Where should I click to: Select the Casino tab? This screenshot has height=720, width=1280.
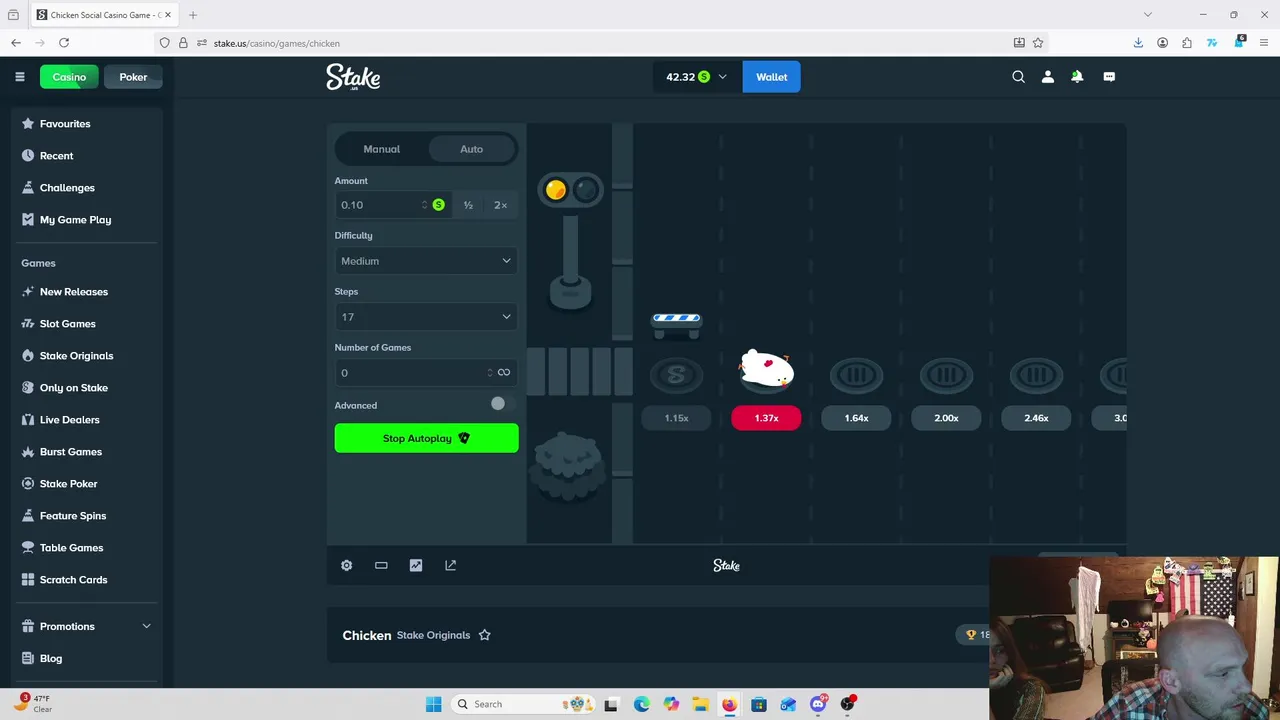(69, 77)
